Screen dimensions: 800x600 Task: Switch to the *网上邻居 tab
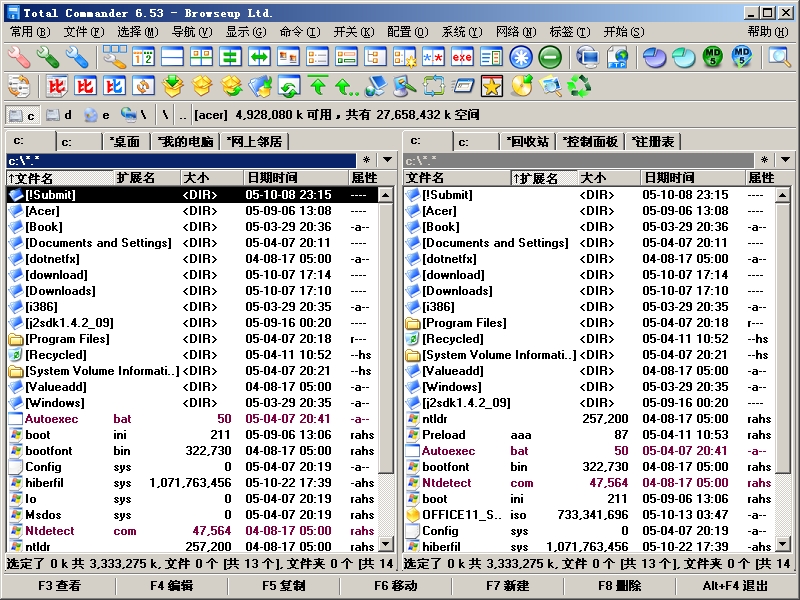tap(254, 141)
